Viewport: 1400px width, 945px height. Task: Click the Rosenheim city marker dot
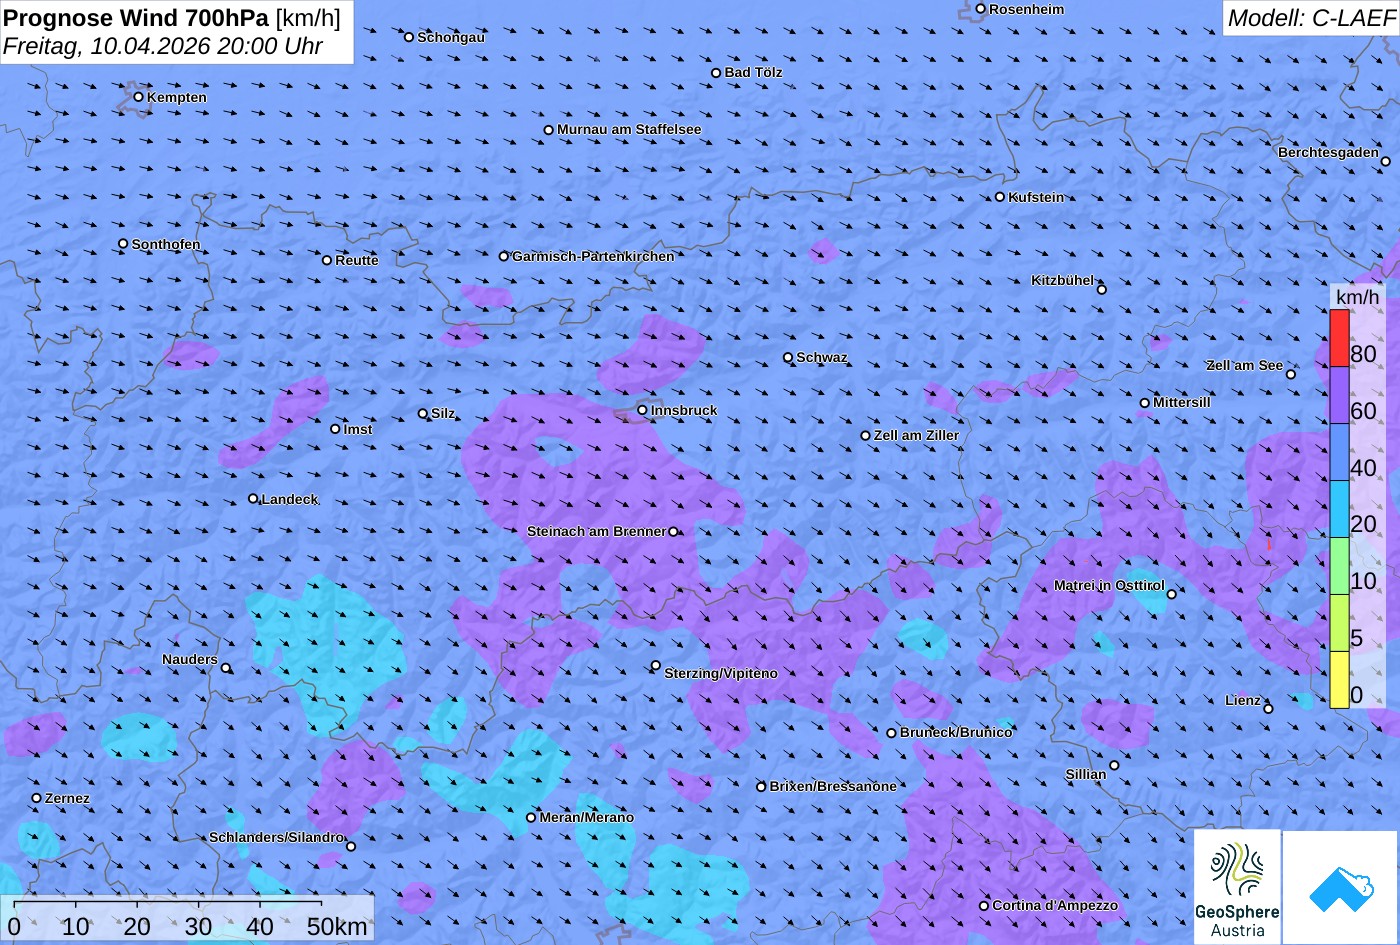tap(981, 9)
